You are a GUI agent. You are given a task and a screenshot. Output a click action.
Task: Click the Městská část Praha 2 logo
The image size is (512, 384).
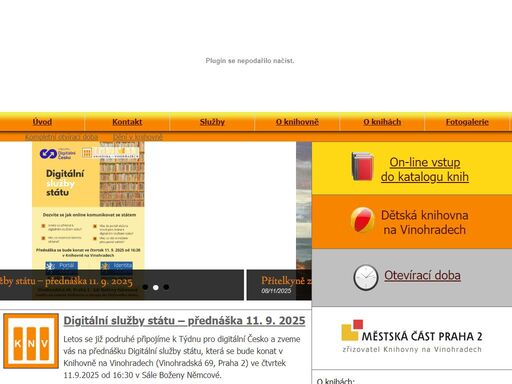(x=412, y=336)
